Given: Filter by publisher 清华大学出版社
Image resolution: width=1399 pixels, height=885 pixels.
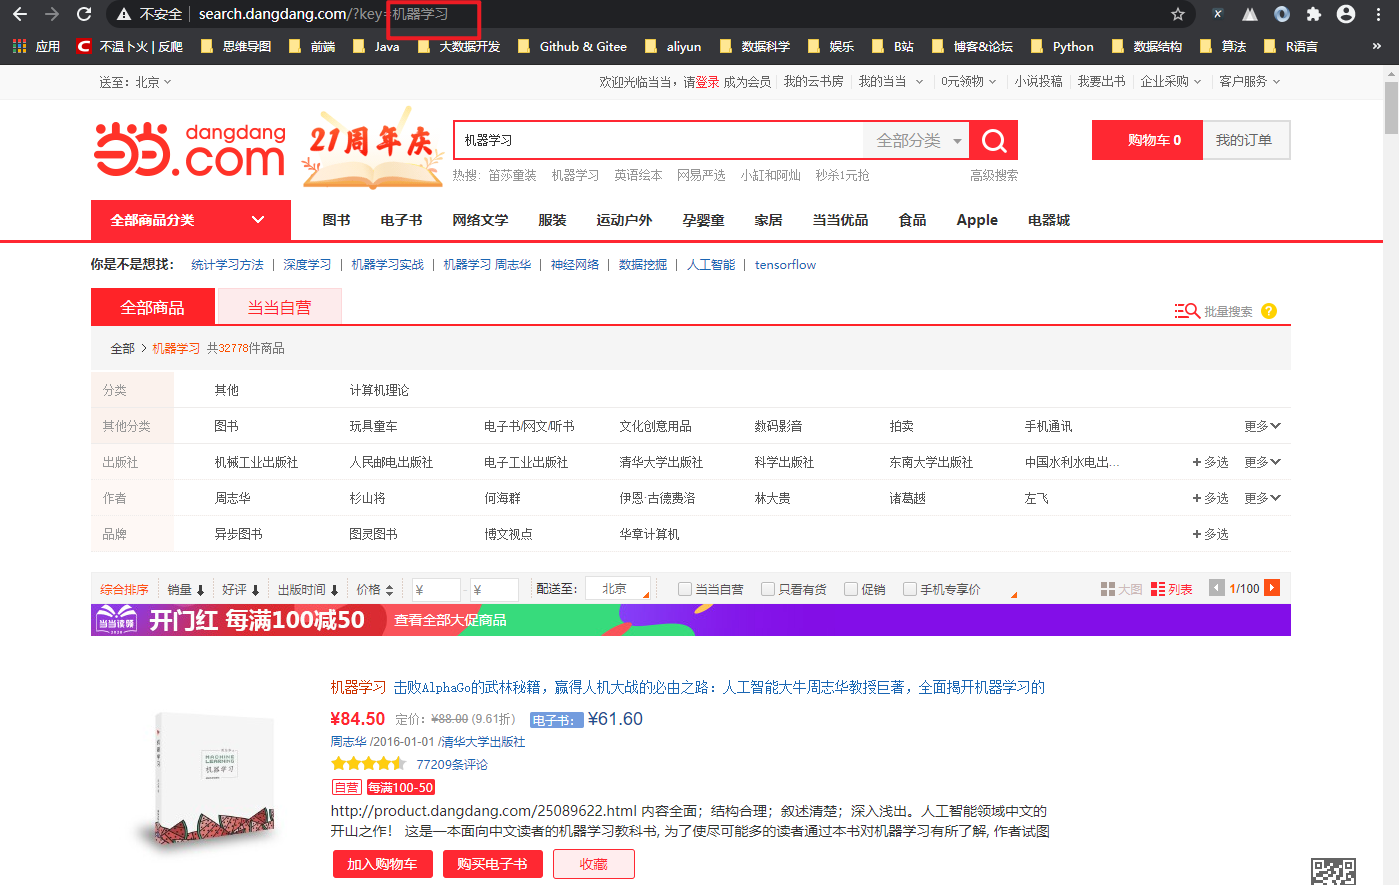Looking at the screenshot, I should tap(661, 462).
